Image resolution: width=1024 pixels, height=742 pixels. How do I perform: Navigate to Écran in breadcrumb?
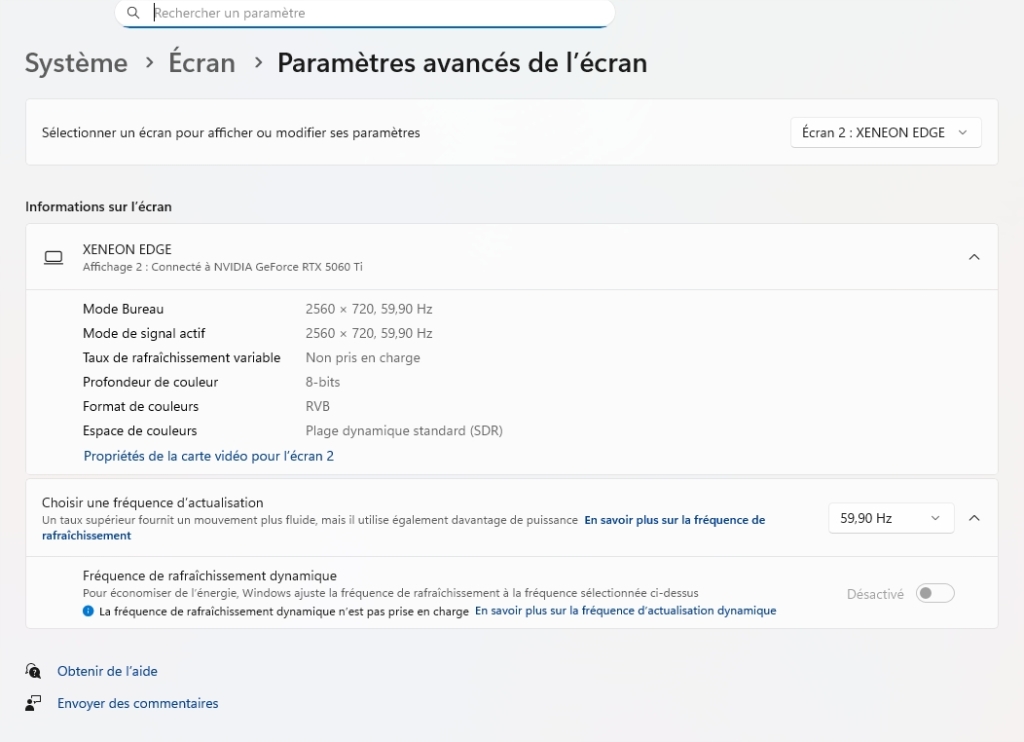pos(202,63)
